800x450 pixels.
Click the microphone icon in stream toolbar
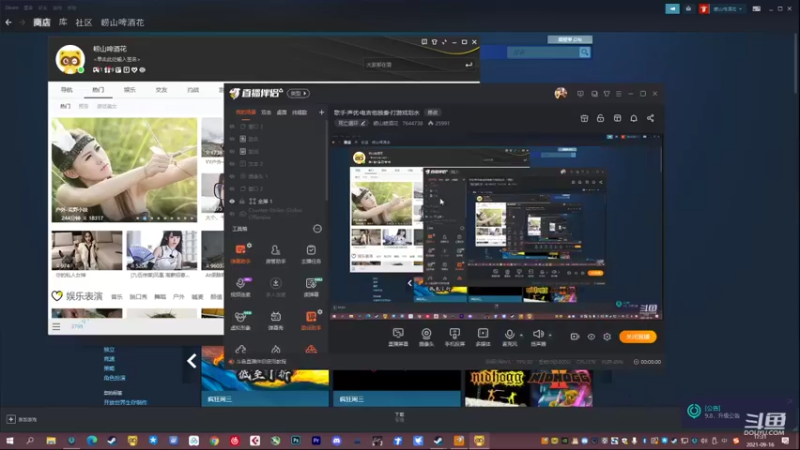[x=509, y=334]
